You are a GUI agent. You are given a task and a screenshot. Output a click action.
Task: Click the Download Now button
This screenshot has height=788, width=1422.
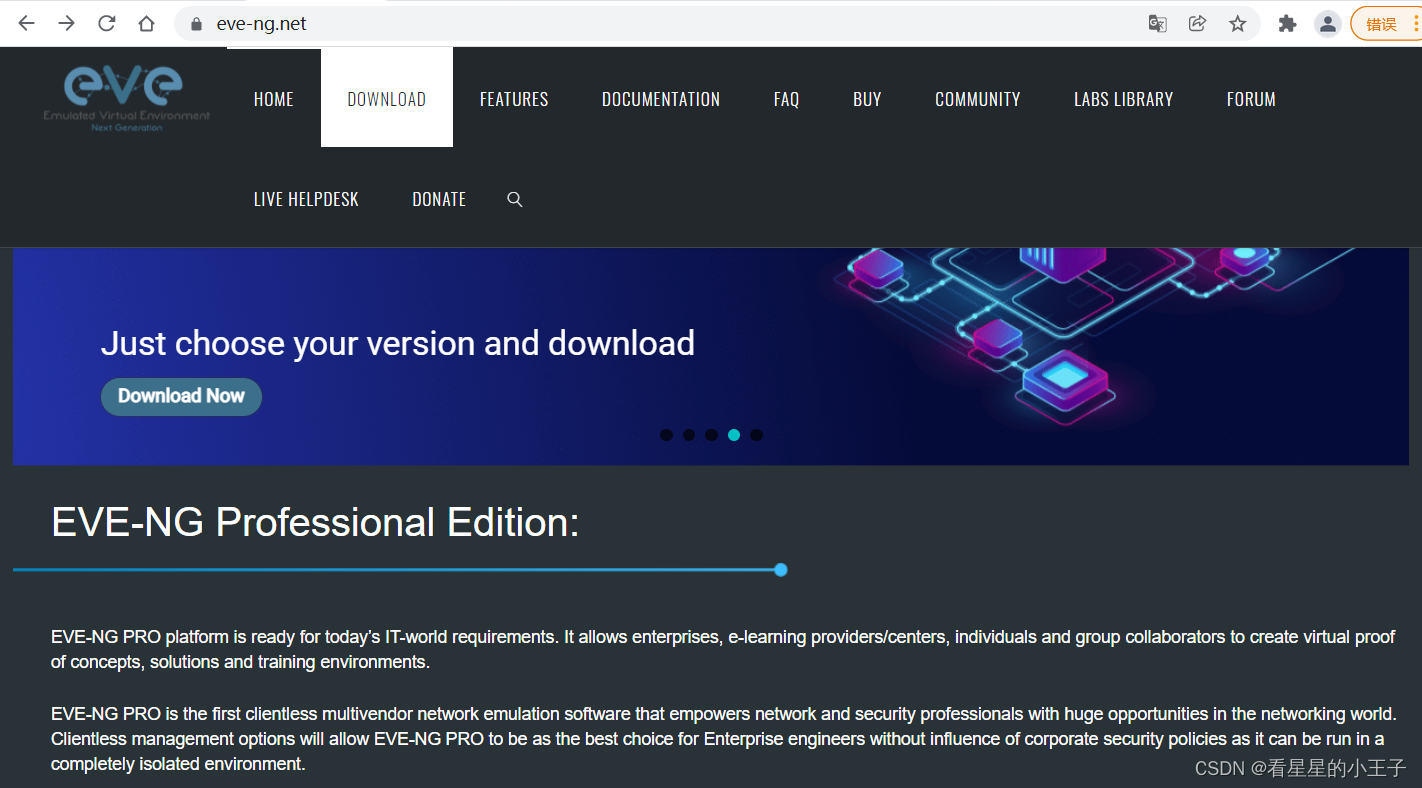coord(181,396)
